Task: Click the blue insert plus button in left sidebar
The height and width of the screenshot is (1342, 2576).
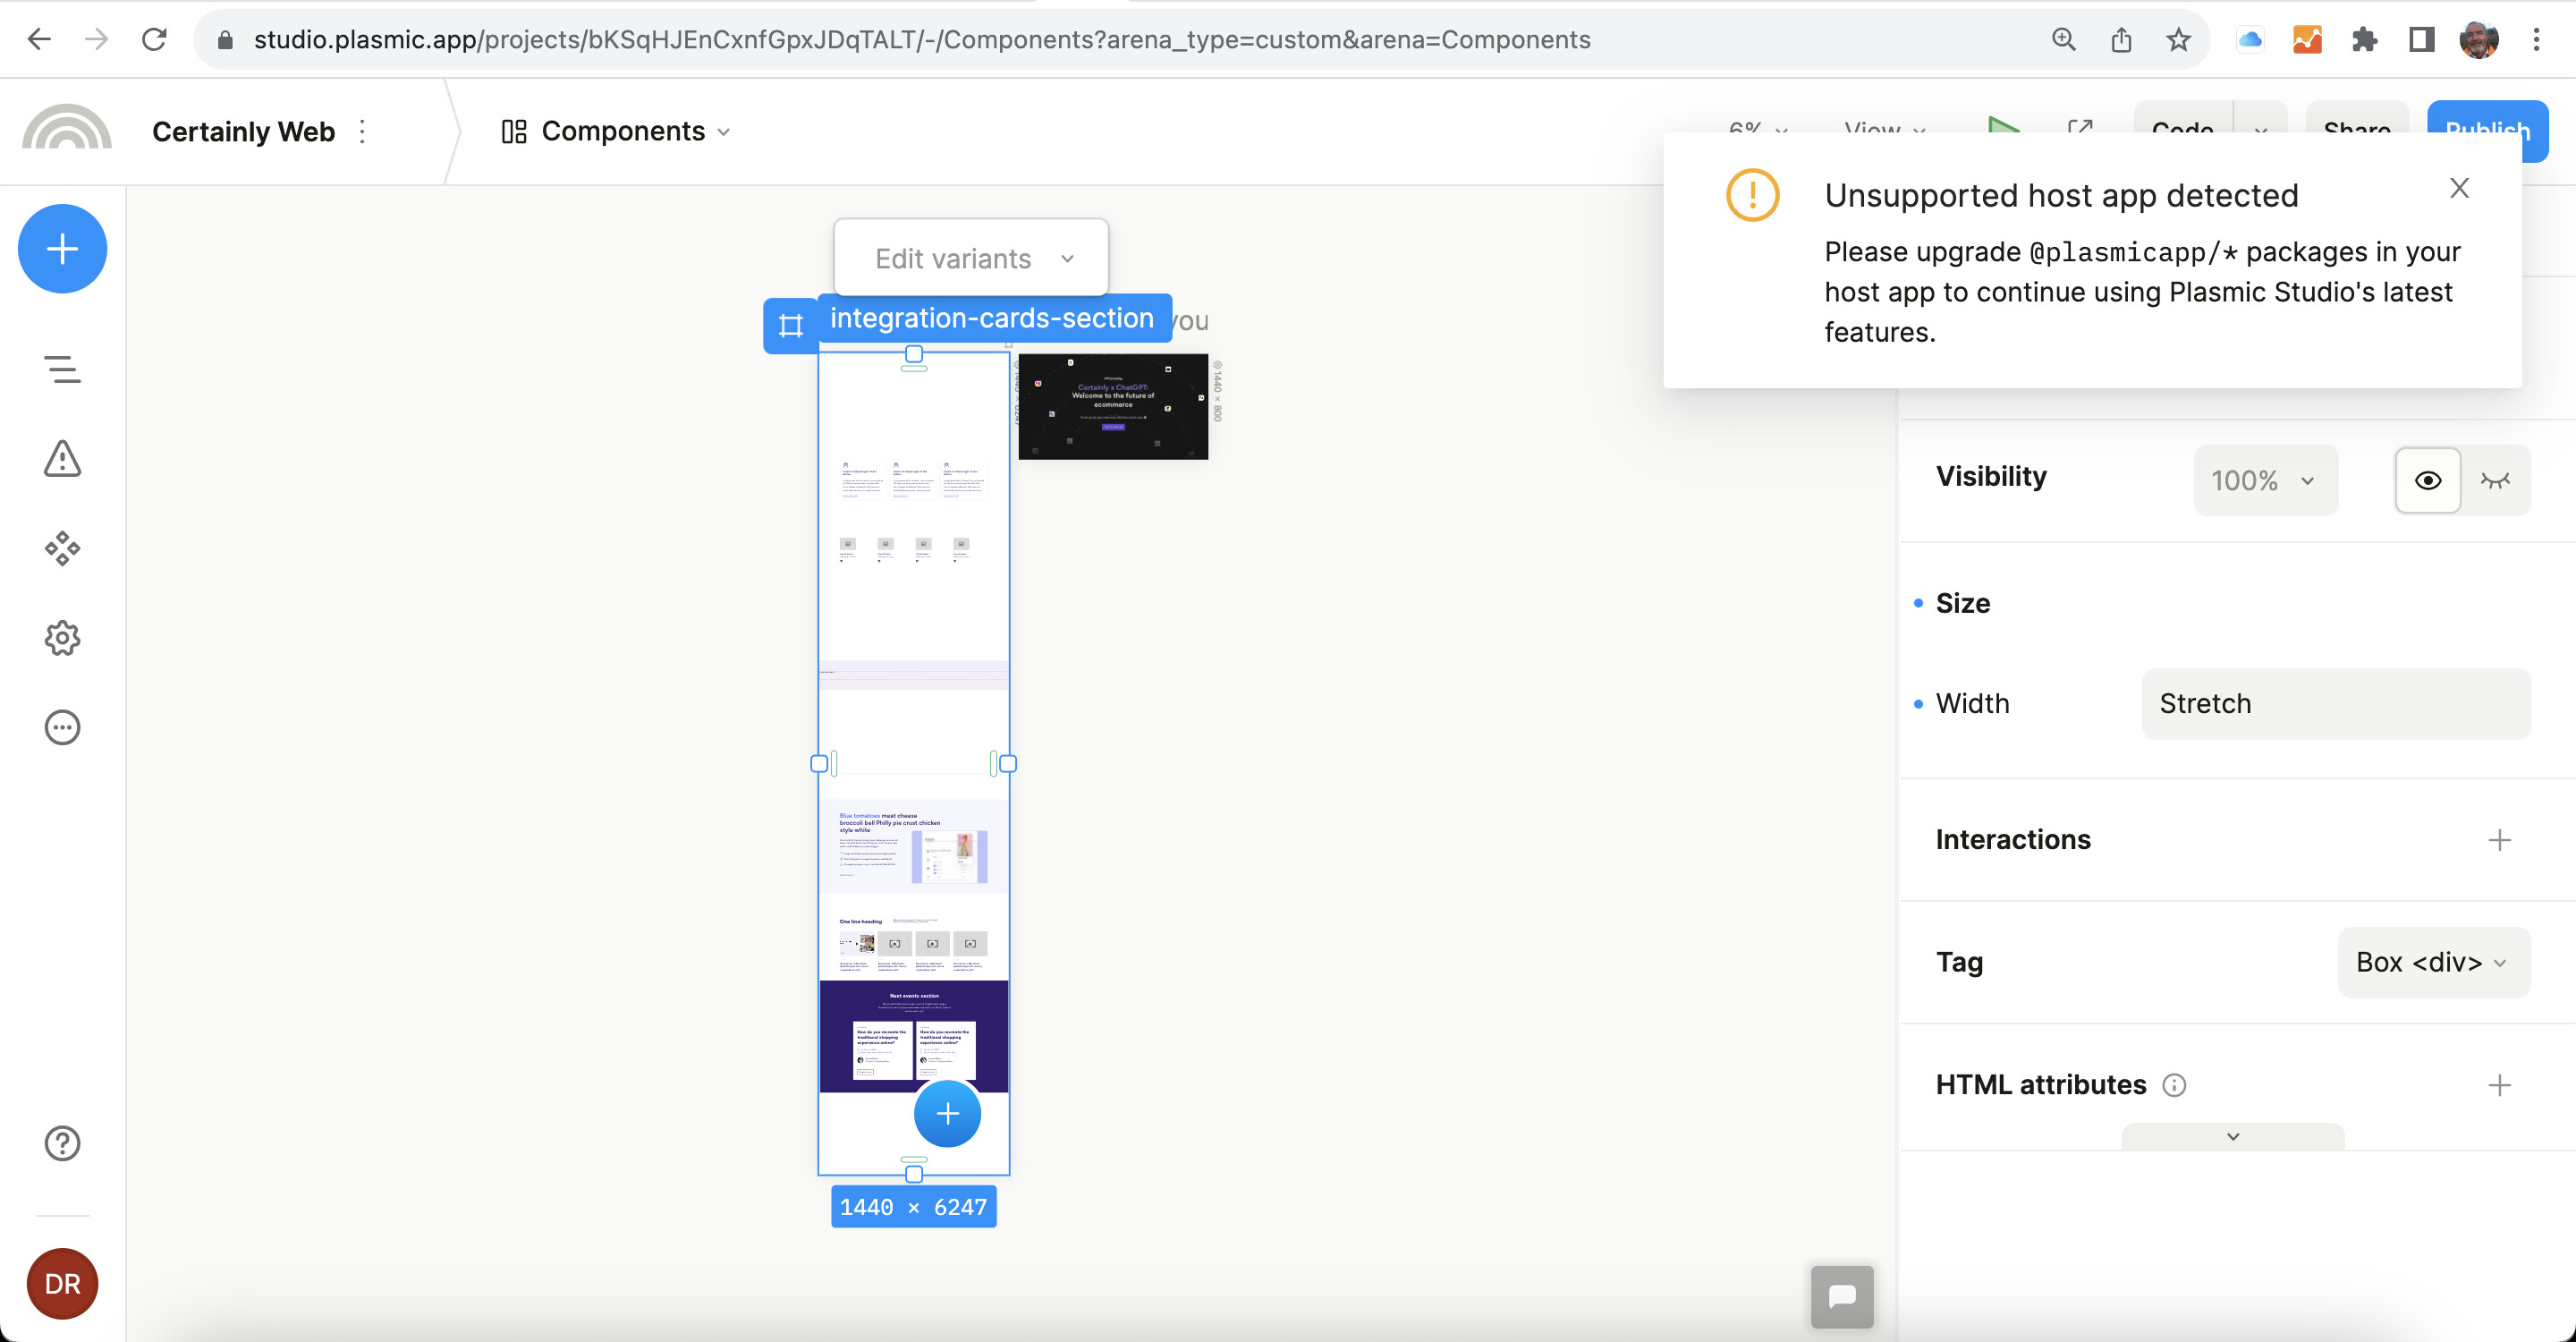Action: click(x=62, y=249)
